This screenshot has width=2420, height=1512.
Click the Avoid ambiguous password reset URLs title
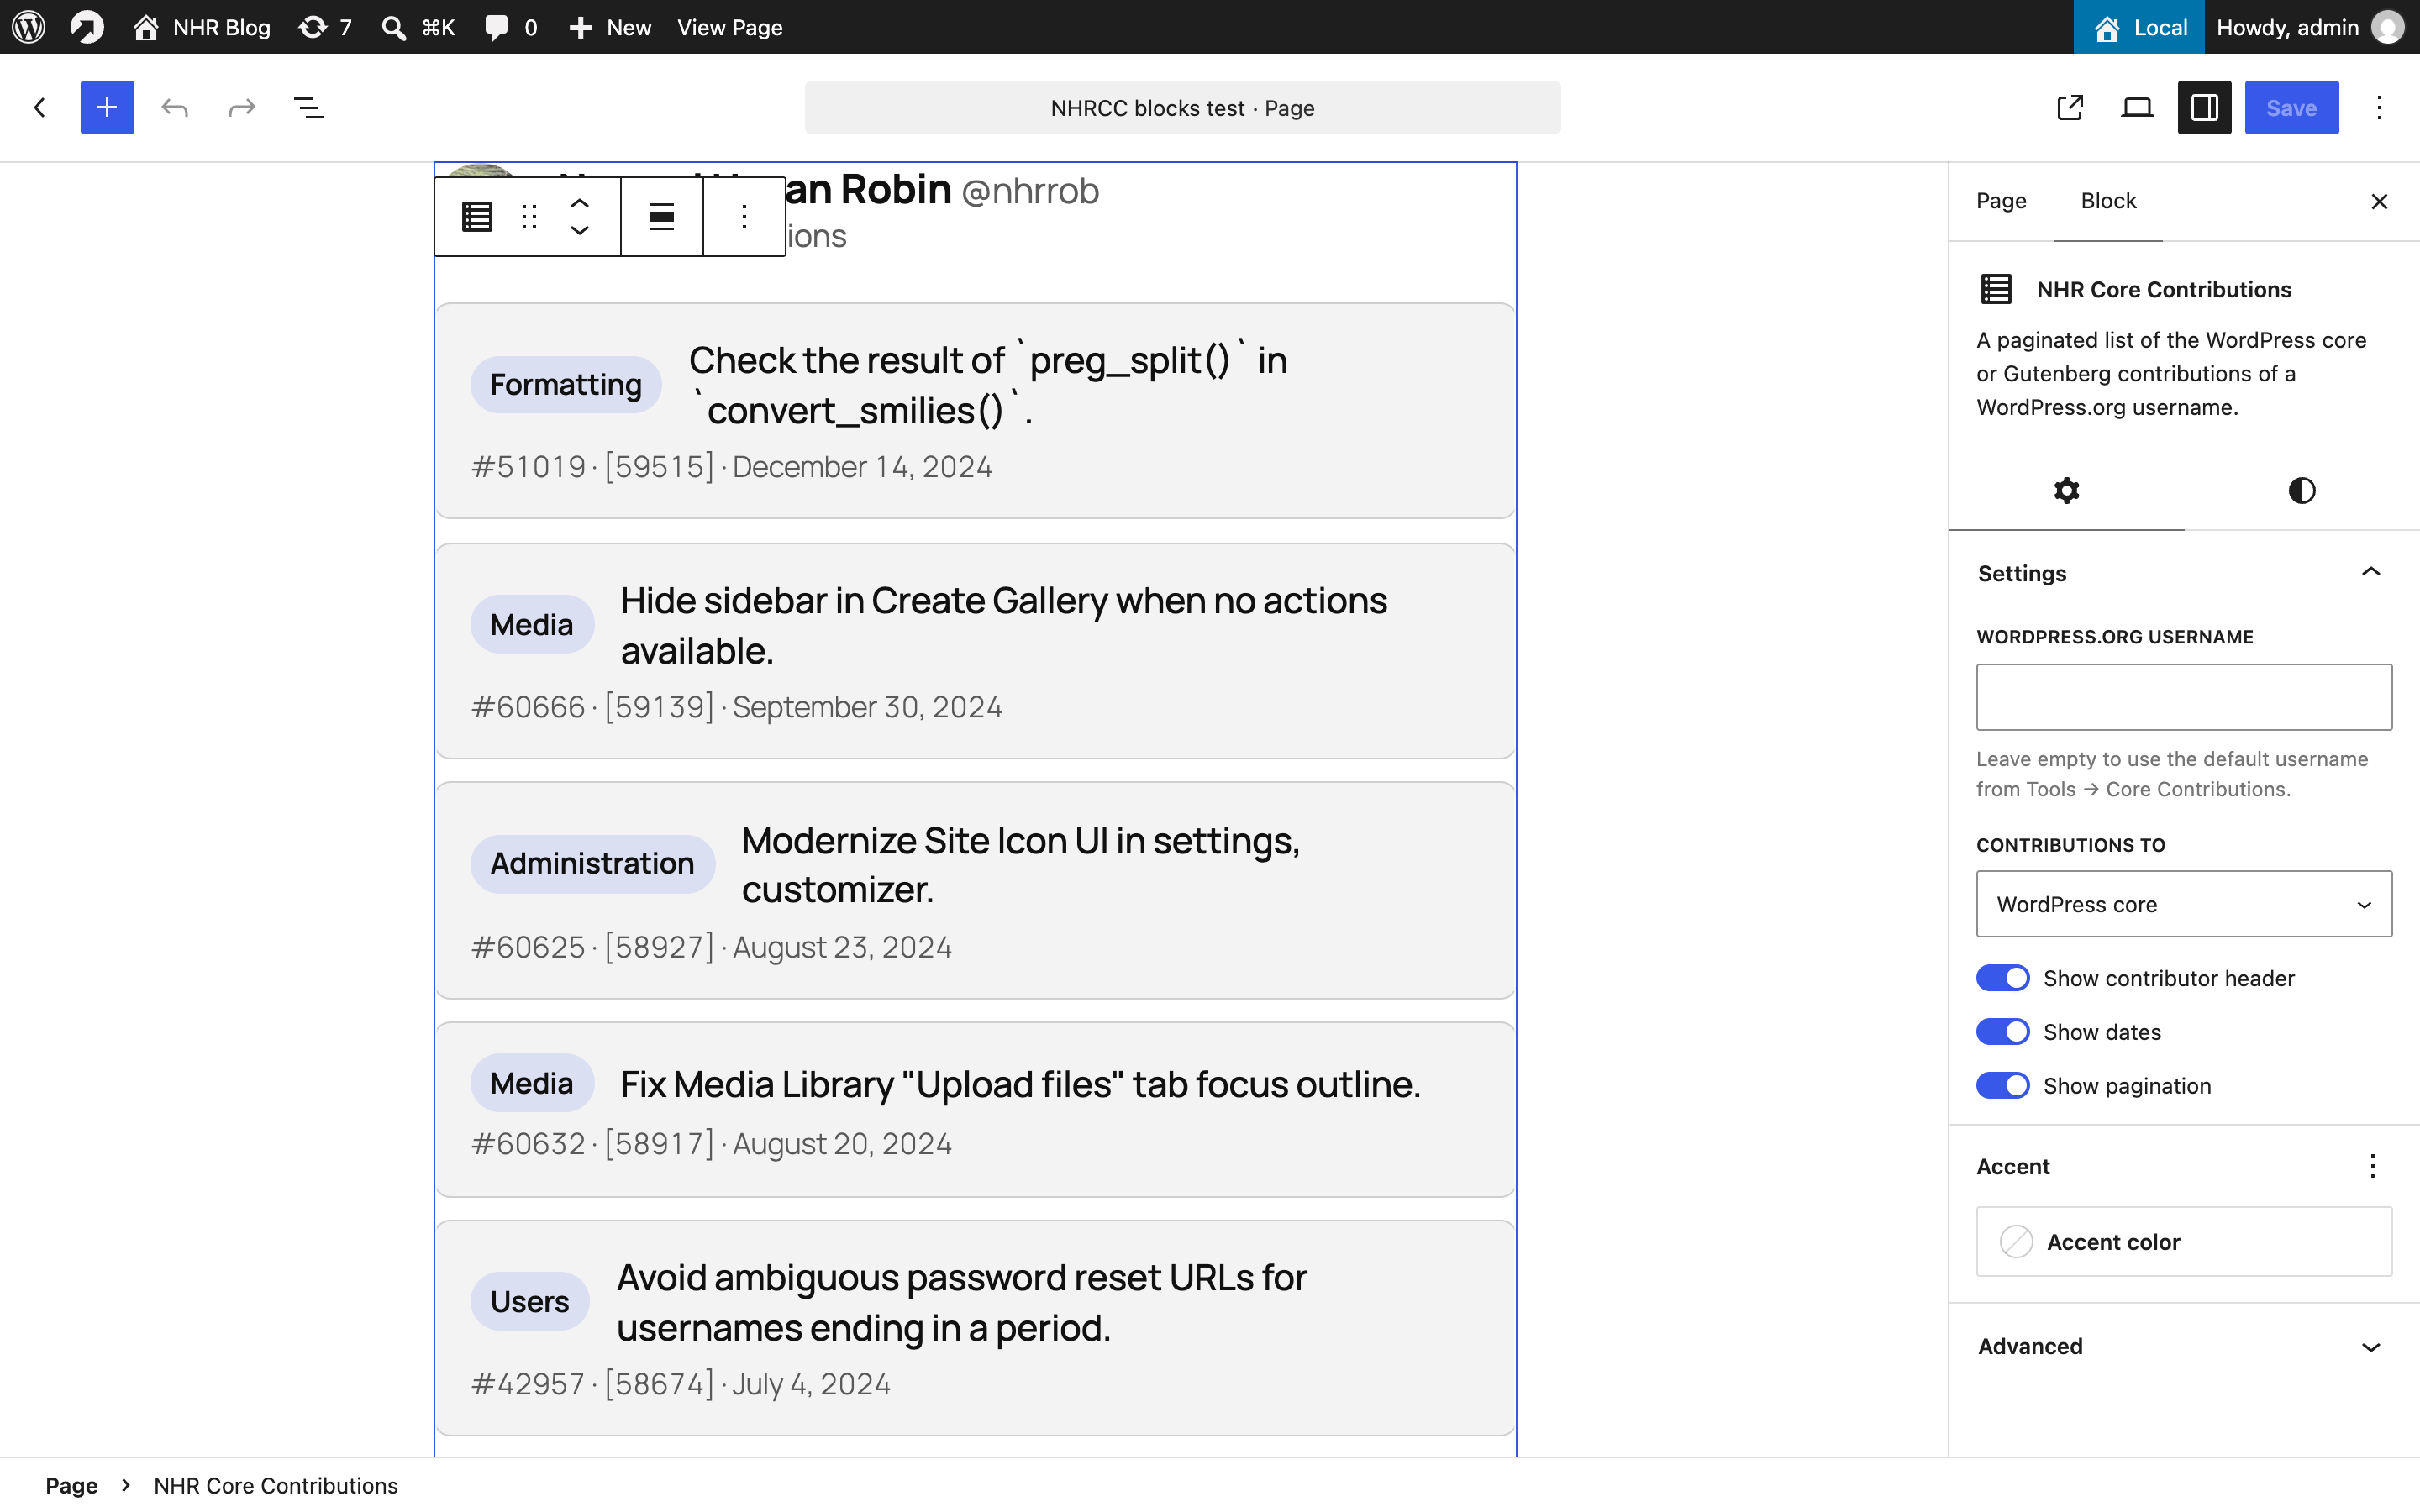[962, 1302]
